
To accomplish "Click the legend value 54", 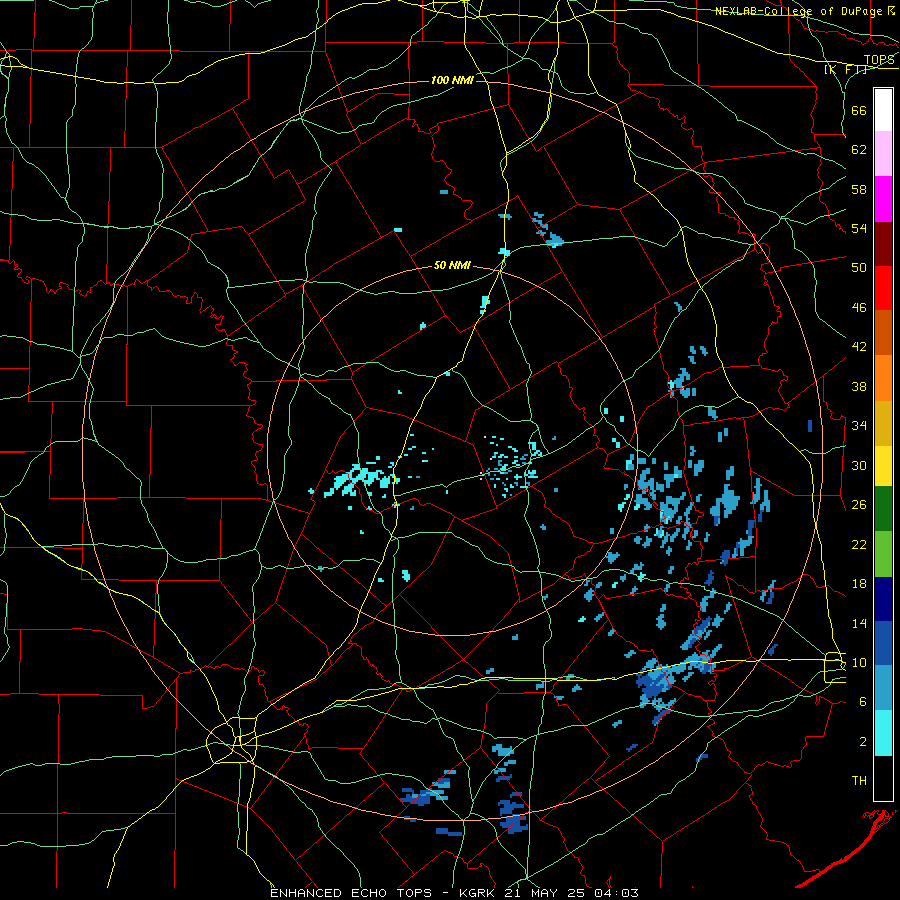I will point(859,228).
